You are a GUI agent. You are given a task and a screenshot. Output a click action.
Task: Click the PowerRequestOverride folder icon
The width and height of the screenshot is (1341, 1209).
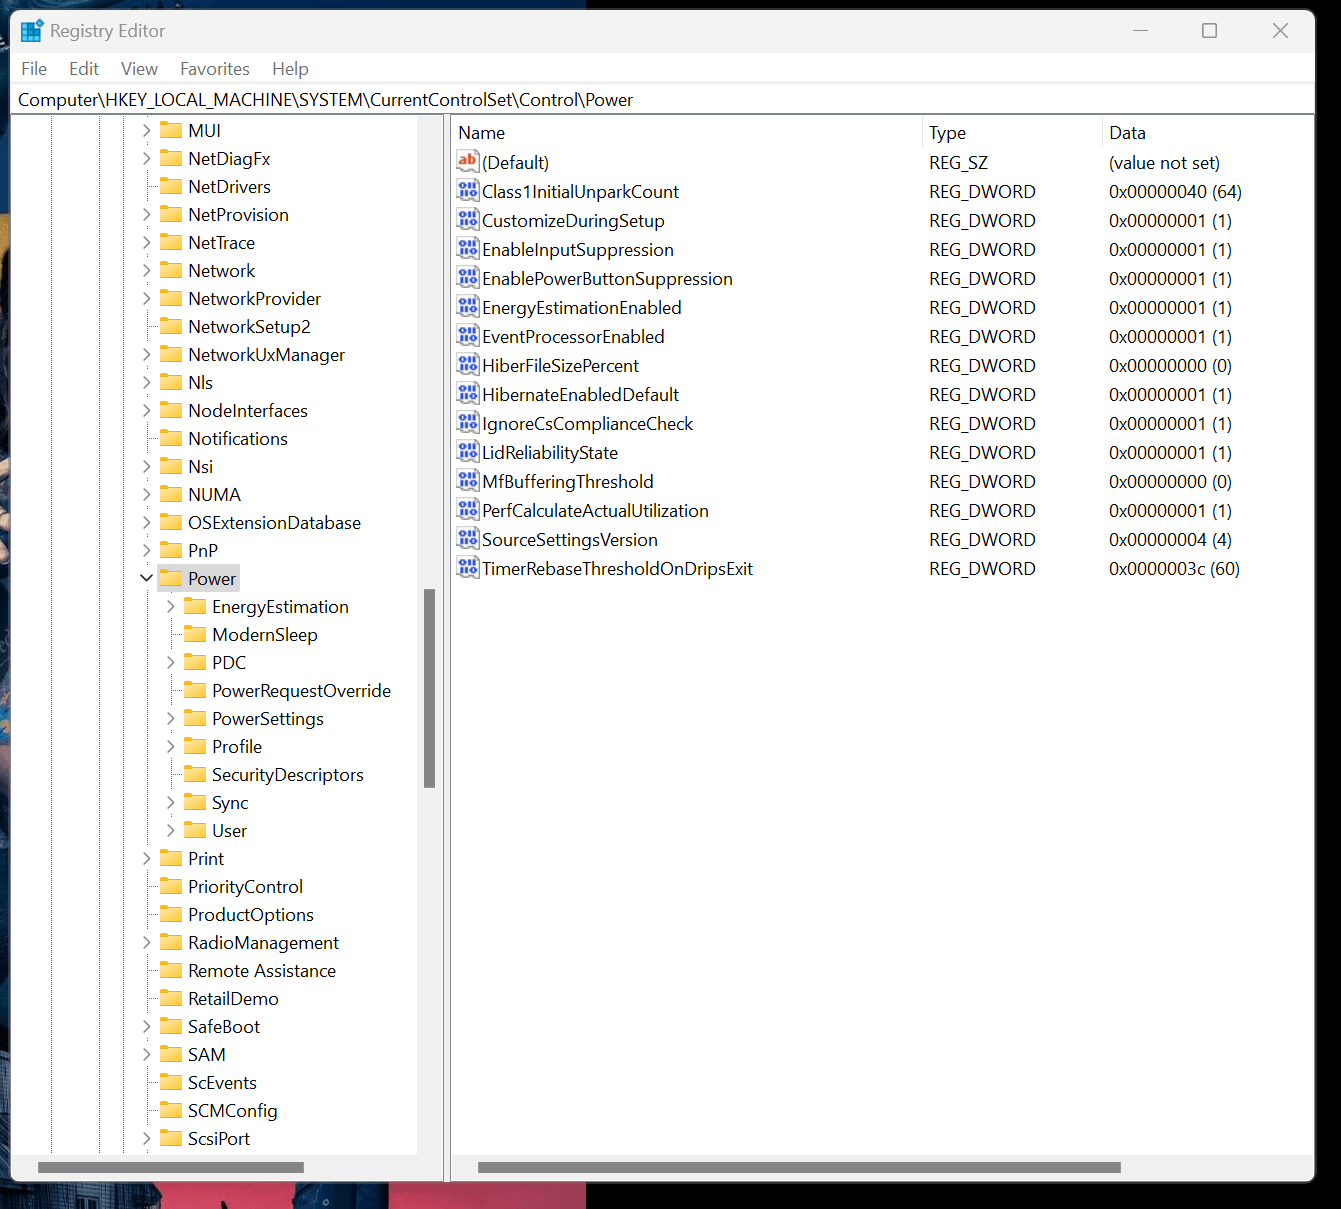pos(195,690)
